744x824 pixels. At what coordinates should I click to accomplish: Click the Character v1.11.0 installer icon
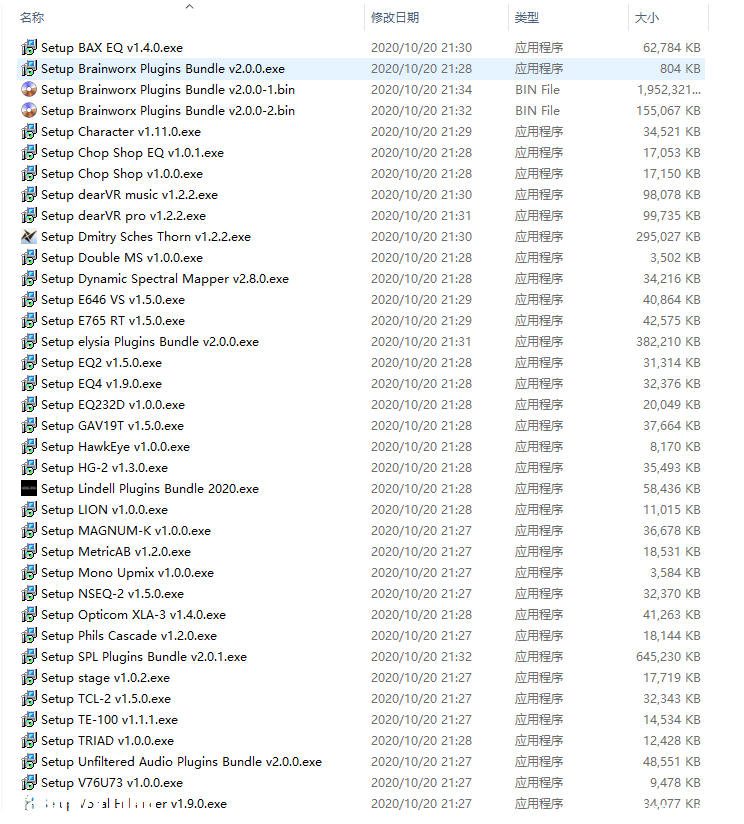coord(29,131)
